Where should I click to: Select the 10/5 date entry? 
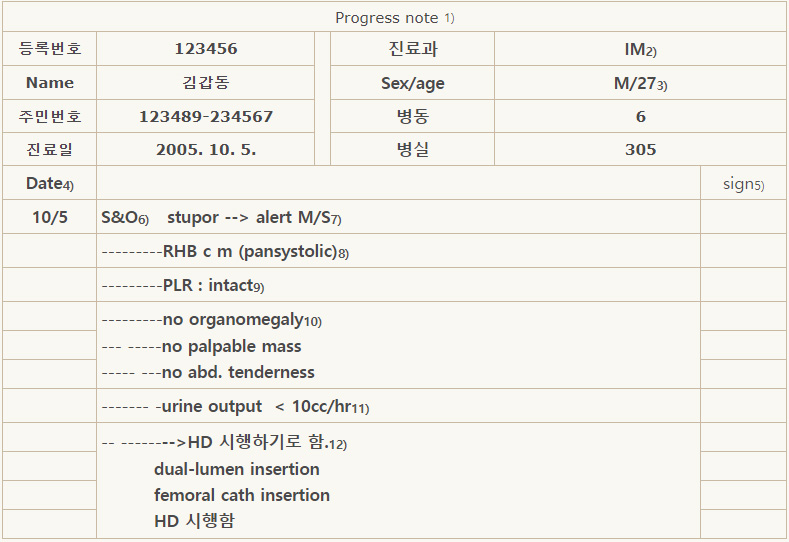[x=49, y=217]
